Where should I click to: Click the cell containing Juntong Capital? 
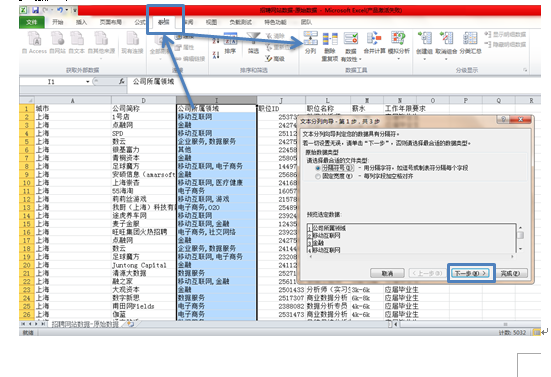click(143, 265)
